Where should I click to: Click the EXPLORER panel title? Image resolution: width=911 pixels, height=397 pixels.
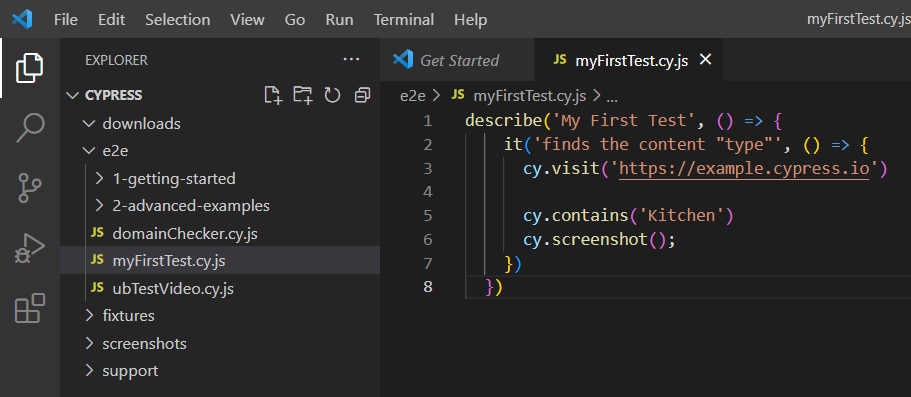[116, 60]
